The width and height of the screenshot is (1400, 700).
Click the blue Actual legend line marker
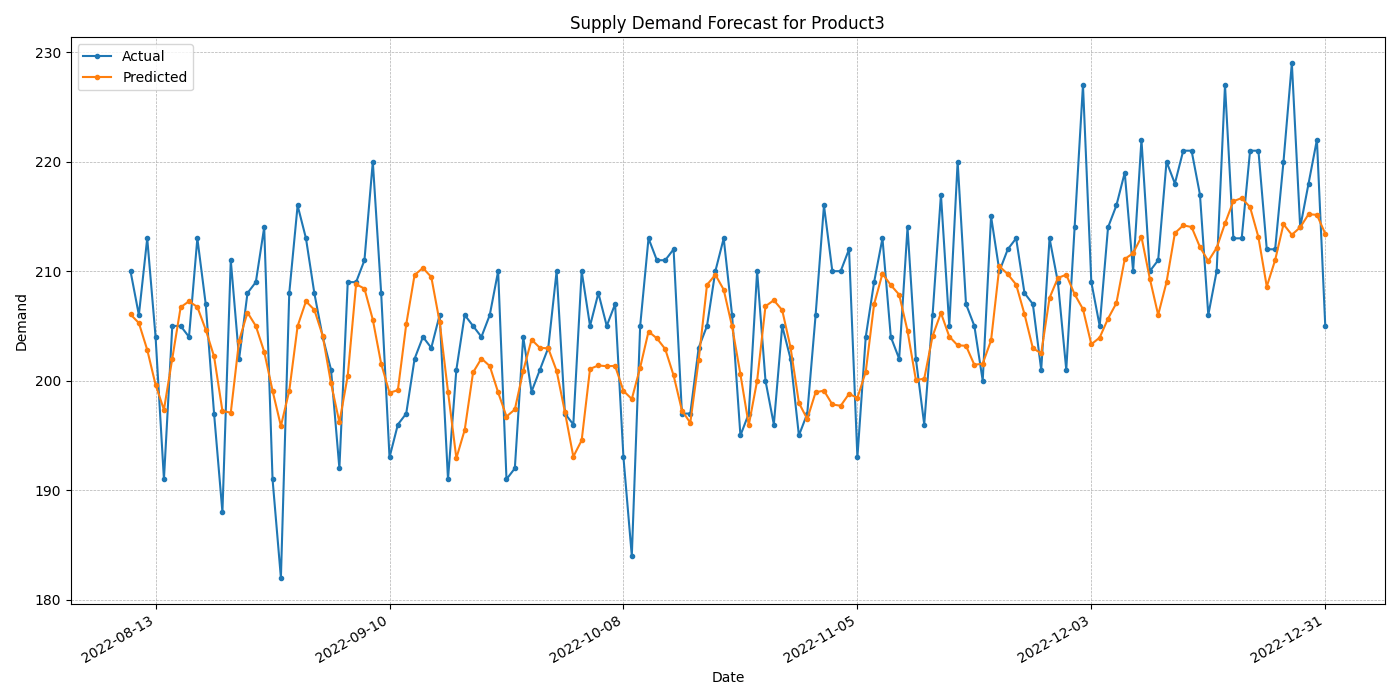point(99,57)
